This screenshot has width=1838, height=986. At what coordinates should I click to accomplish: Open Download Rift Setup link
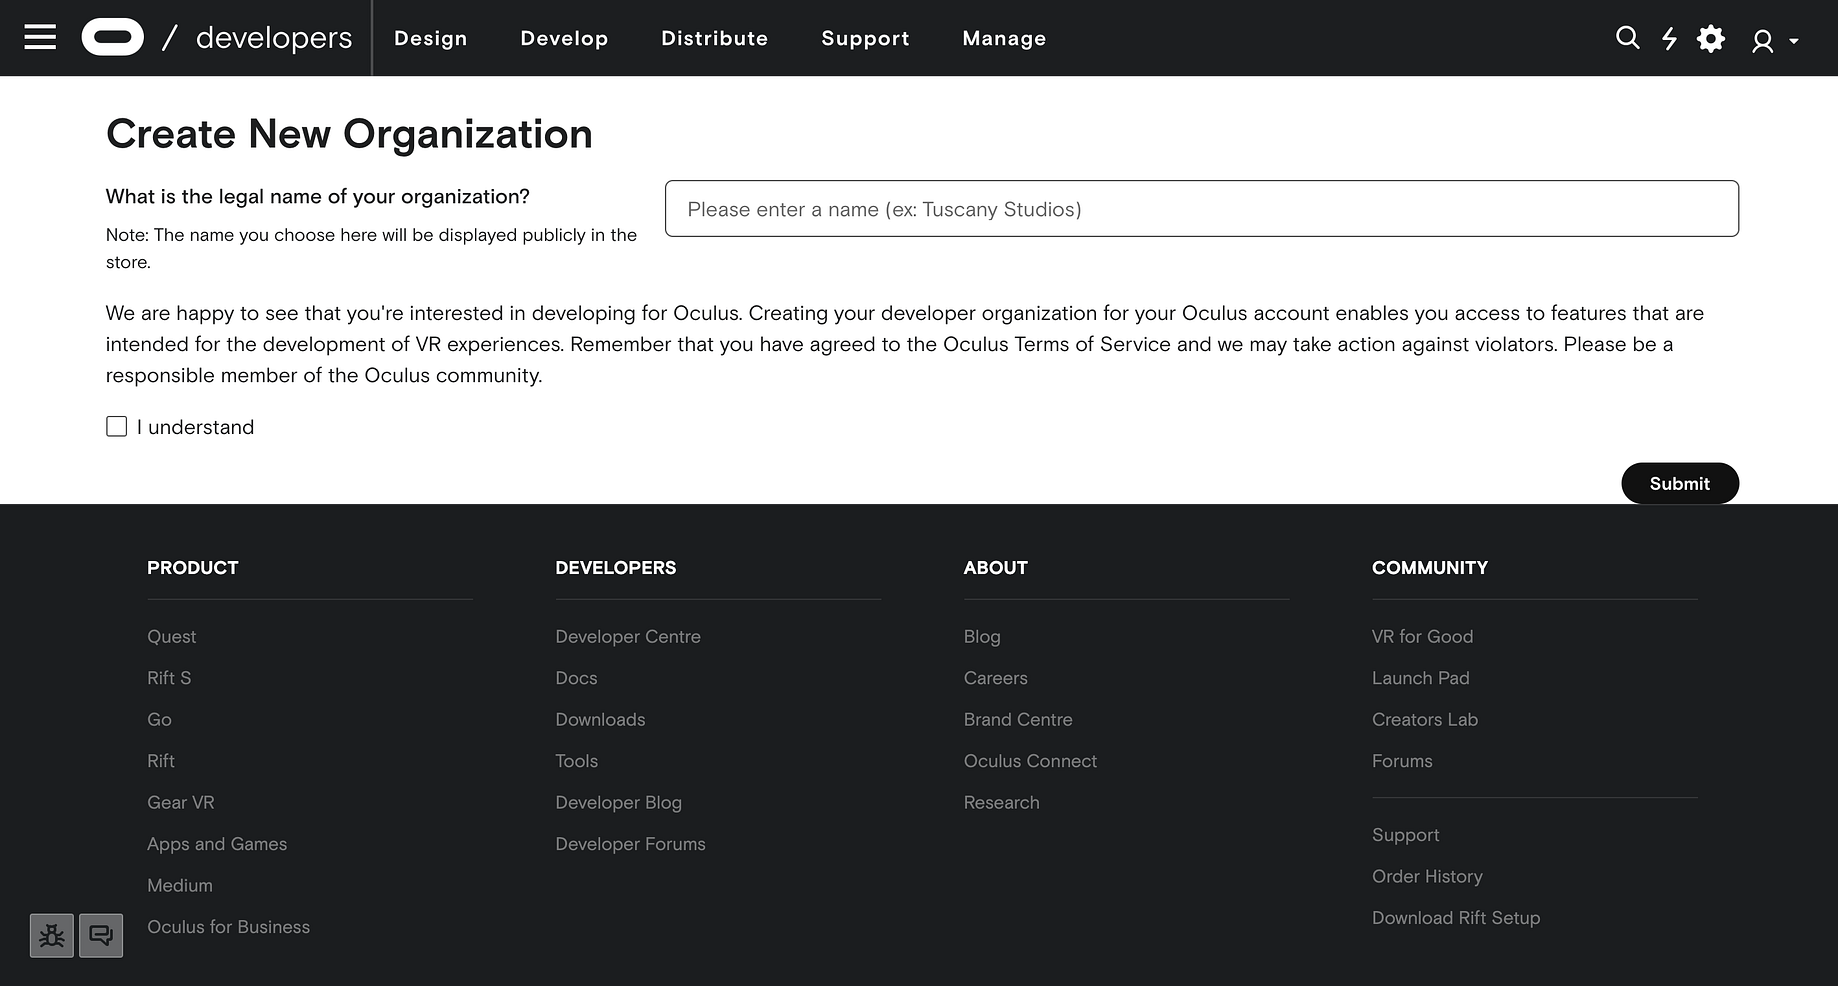[x=1456, y=918]
